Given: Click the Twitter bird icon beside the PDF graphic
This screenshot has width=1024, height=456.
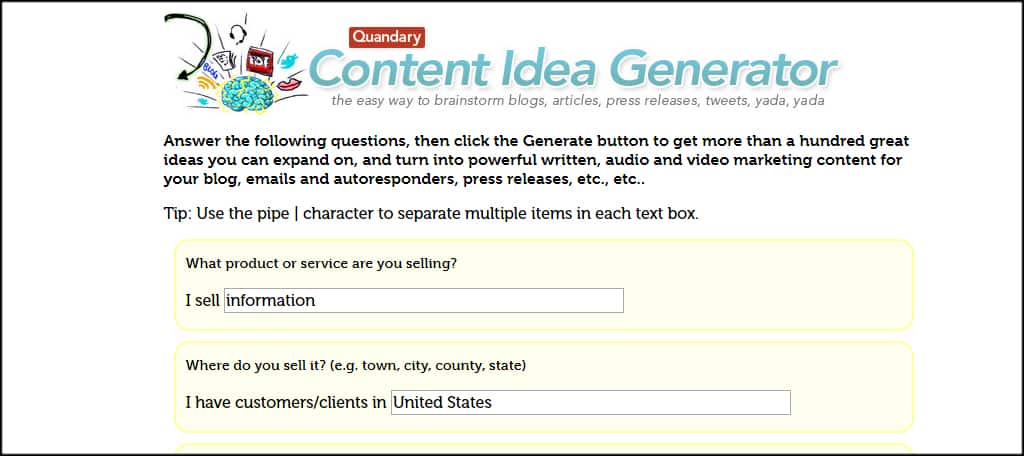Looking at the screenshot, I should [x=289, y=61].
